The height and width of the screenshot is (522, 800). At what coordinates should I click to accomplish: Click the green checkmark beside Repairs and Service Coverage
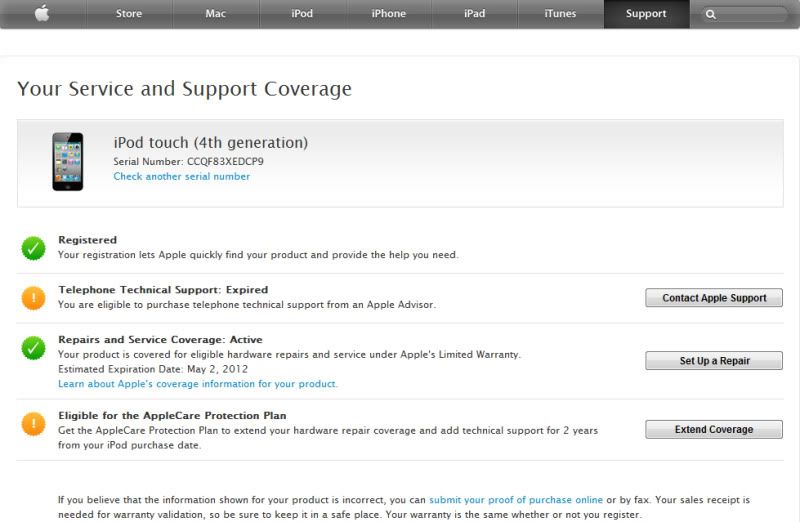[33, 347]
